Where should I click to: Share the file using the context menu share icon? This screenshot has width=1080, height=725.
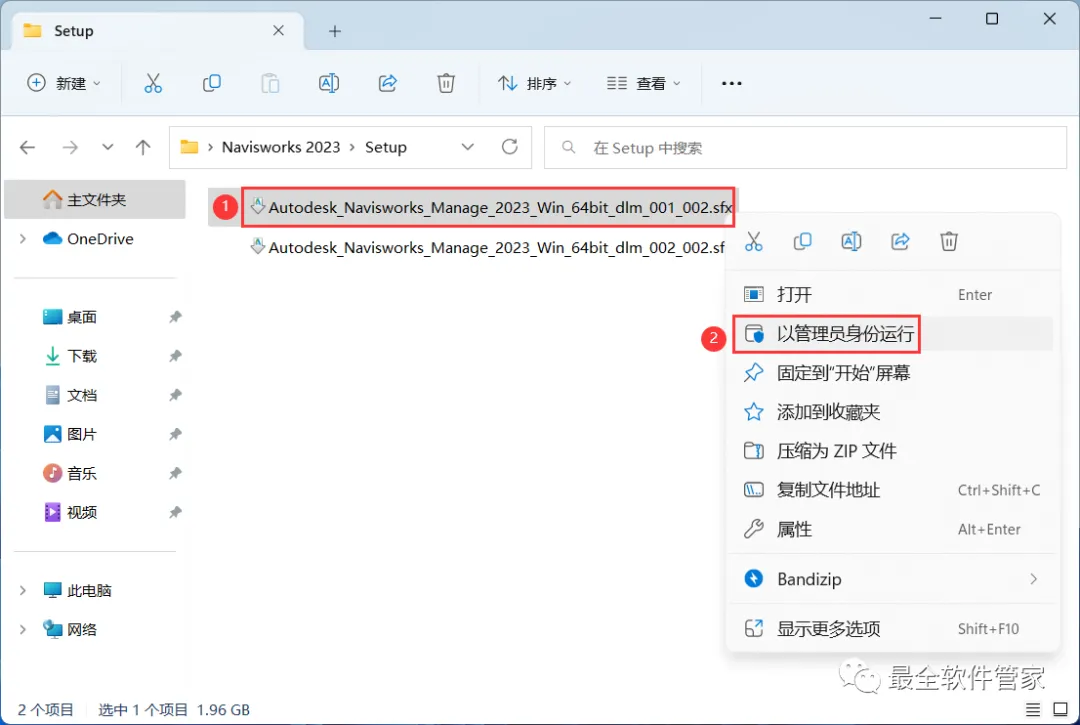[900, 242]
